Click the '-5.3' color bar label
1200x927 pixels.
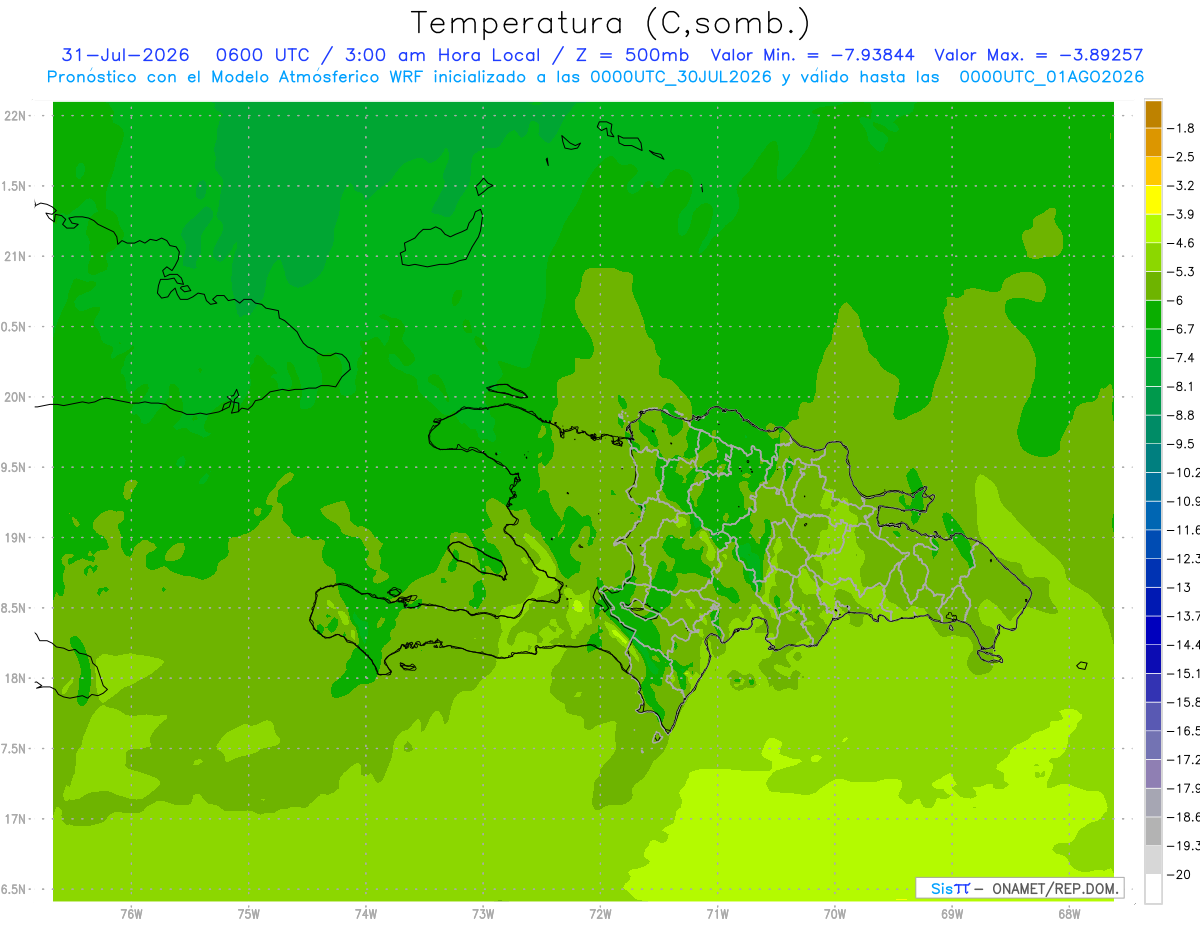tap(1181, 271)
